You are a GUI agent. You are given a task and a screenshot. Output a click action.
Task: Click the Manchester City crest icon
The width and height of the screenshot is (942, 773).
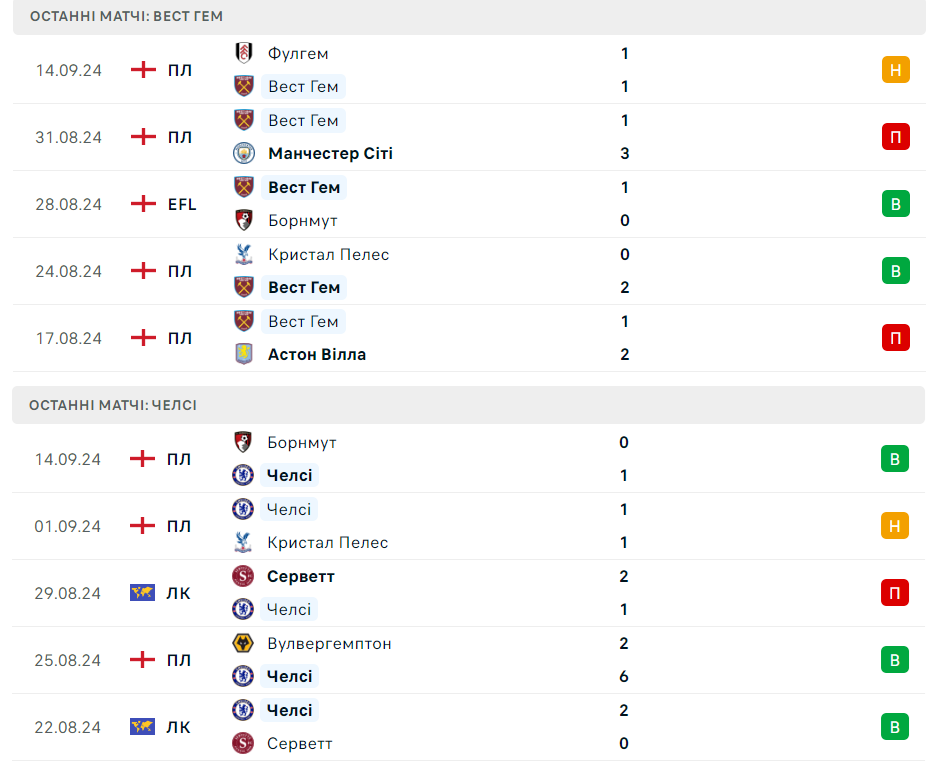coord(243,153)
